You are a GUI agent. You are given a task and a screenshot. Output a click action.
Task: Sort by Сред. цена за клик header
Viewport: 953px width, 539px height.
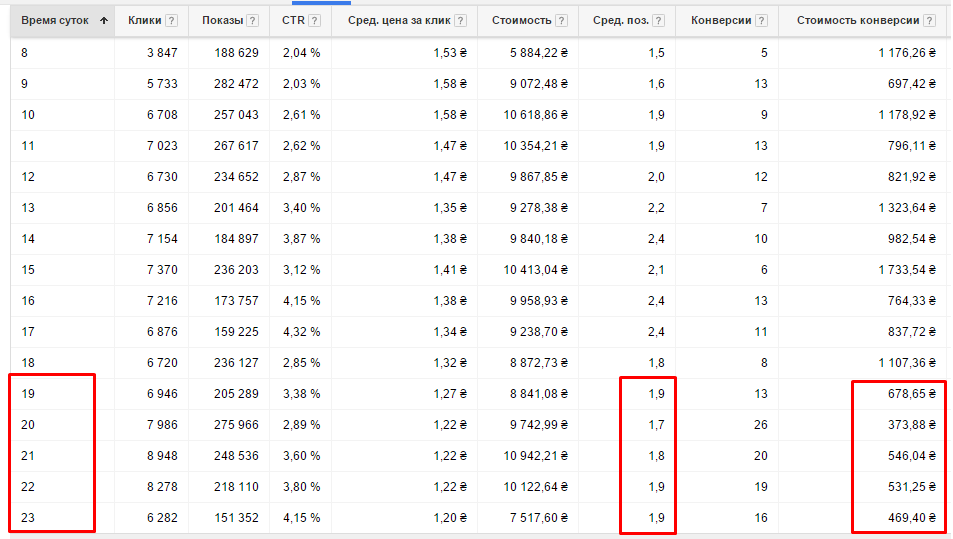pos(399,20)
